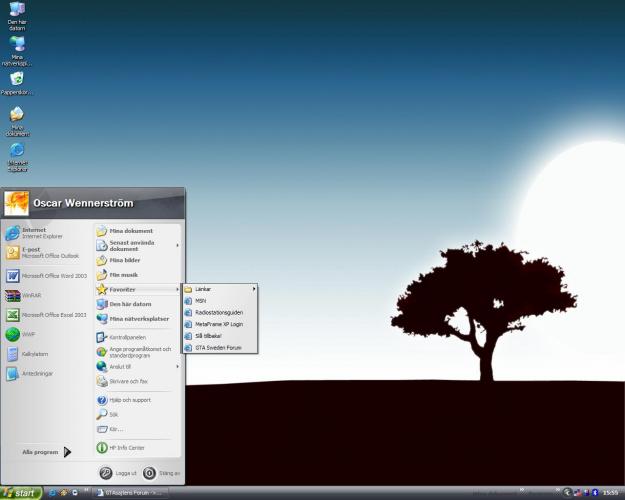Launch Microsoft Office Word 2003
The image size is (625, 500).
(50, 275)
